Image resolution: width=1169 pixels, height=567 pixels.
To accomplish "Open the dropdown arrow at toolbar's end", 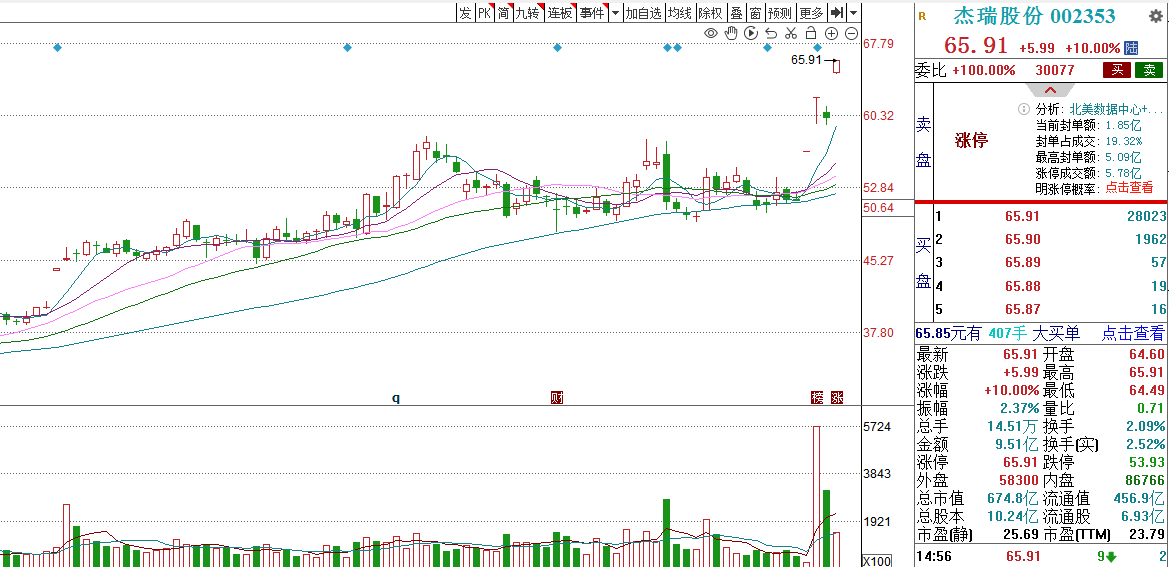I will (854, 13).
